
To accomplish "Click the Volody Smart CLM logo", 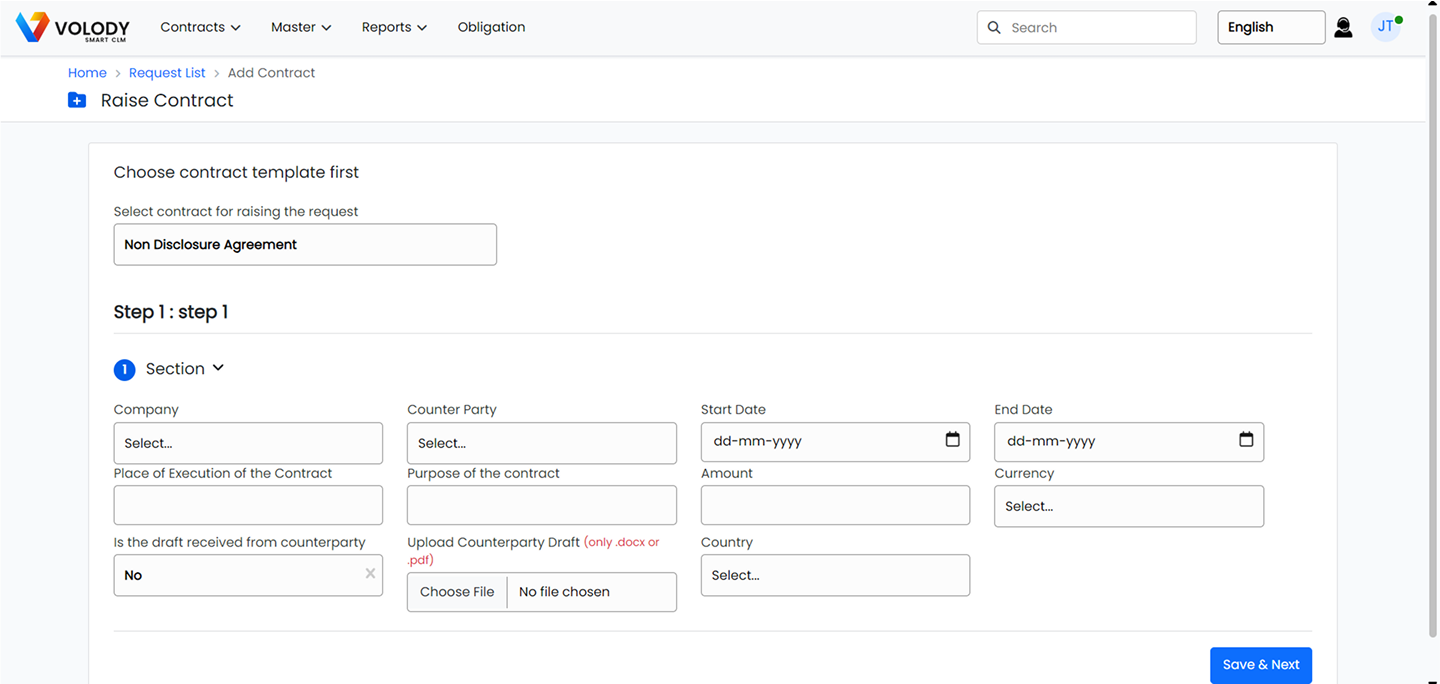I will [x=74, y=28].
